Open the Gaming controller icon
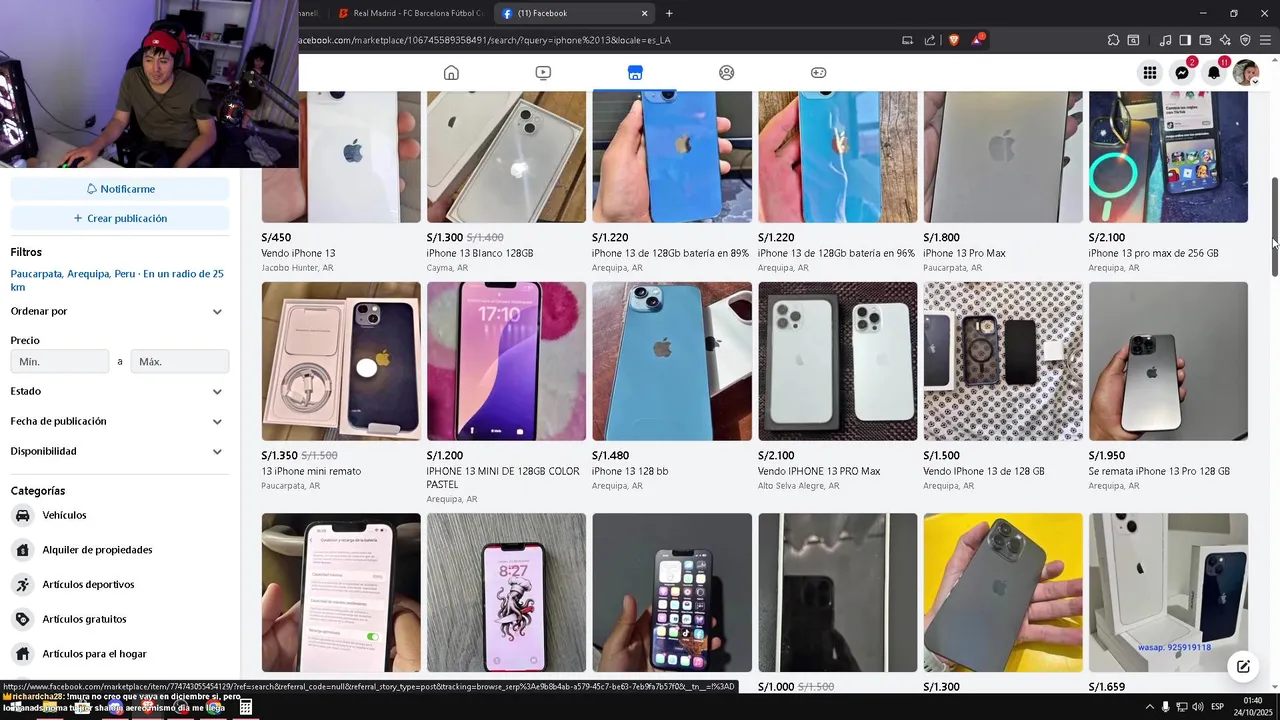This screenshot has height=720, width=1280. [x=818, y=73]
